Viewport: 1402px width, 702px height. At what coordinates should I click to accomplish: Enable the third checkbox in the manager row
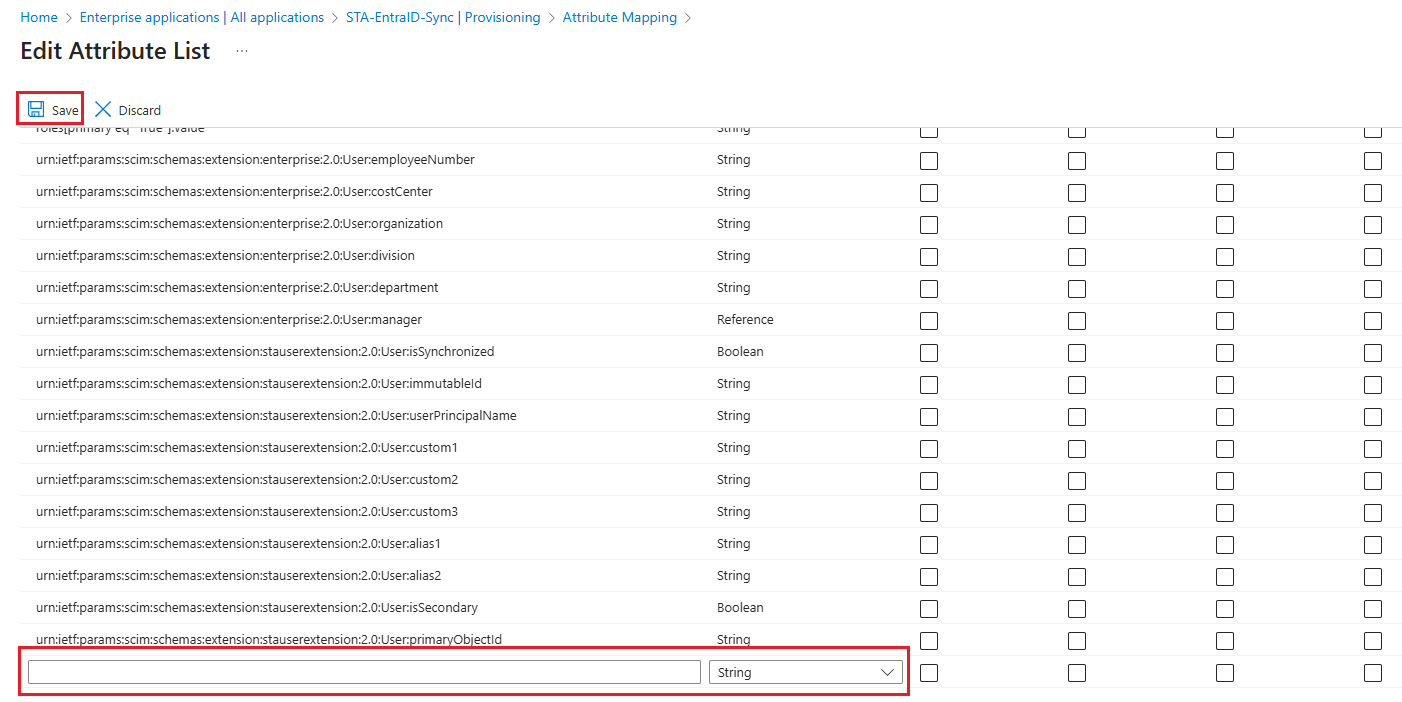(1225, 321)
